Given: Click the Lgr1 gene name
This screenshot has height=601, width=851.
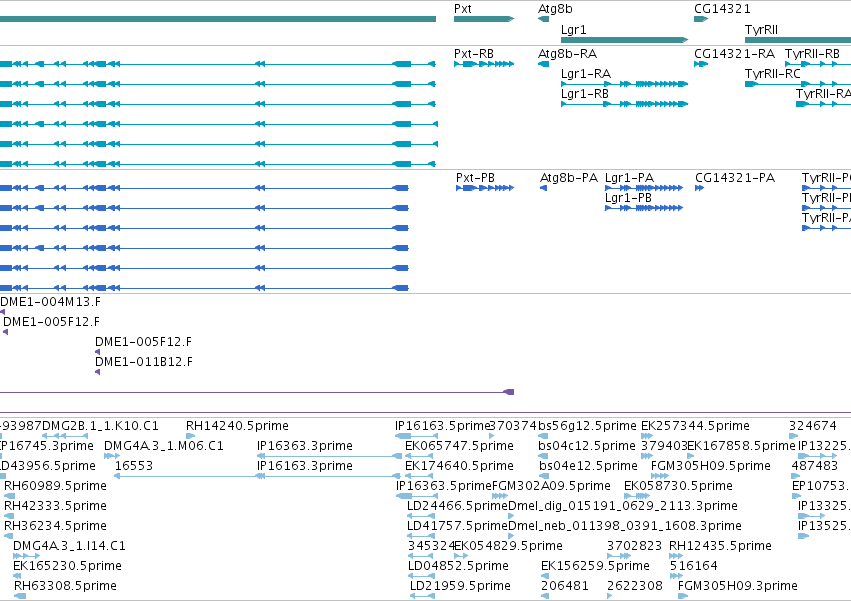Looking at the screenshot, I should pyautogui.click(x=574, y=30).
